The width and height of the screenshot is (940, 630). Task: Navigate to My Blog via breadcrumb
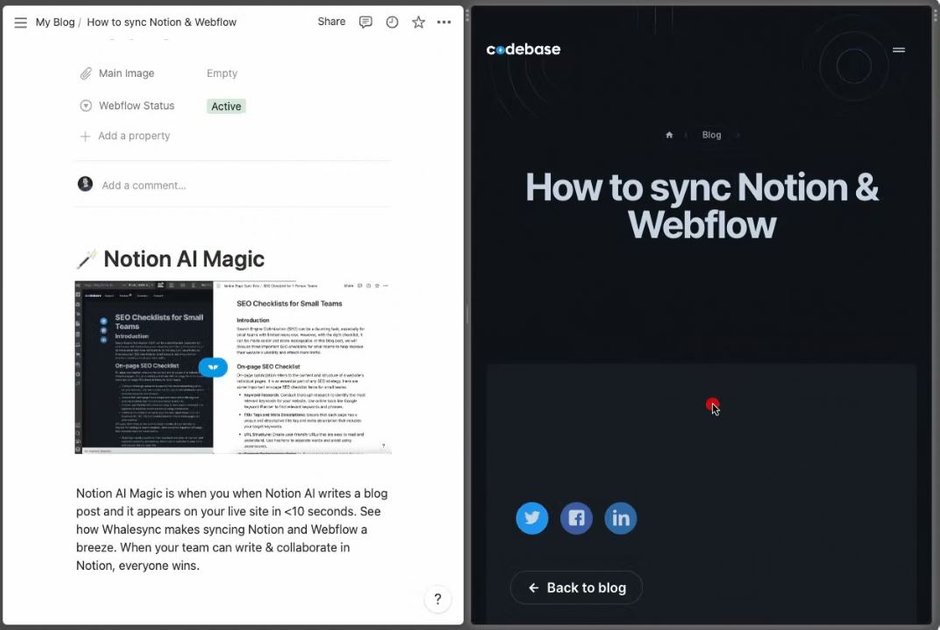[x=55, y=21]
